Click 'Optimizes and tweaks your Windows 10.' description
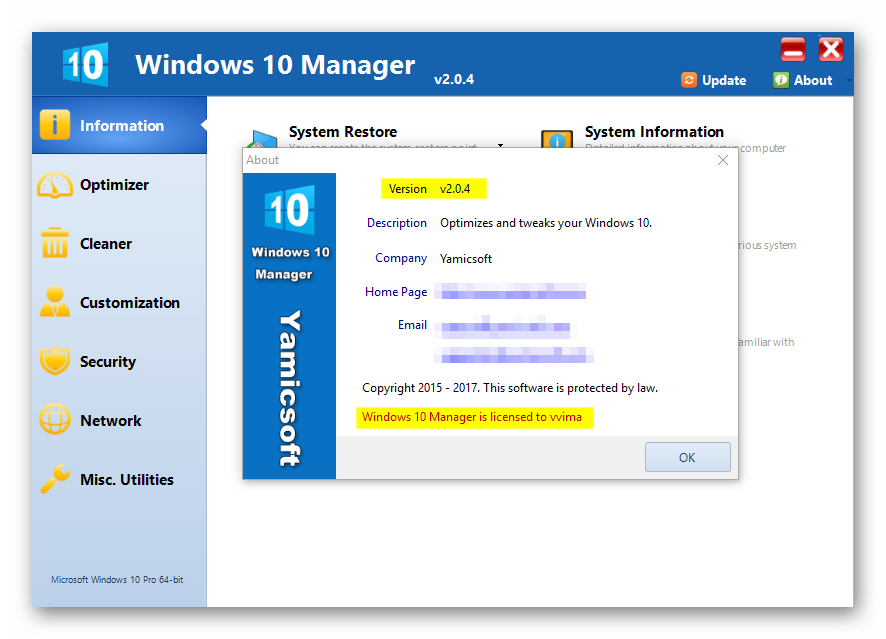This screenshot has height=639, width=886. pyautogui.click(x=546, y=223)
